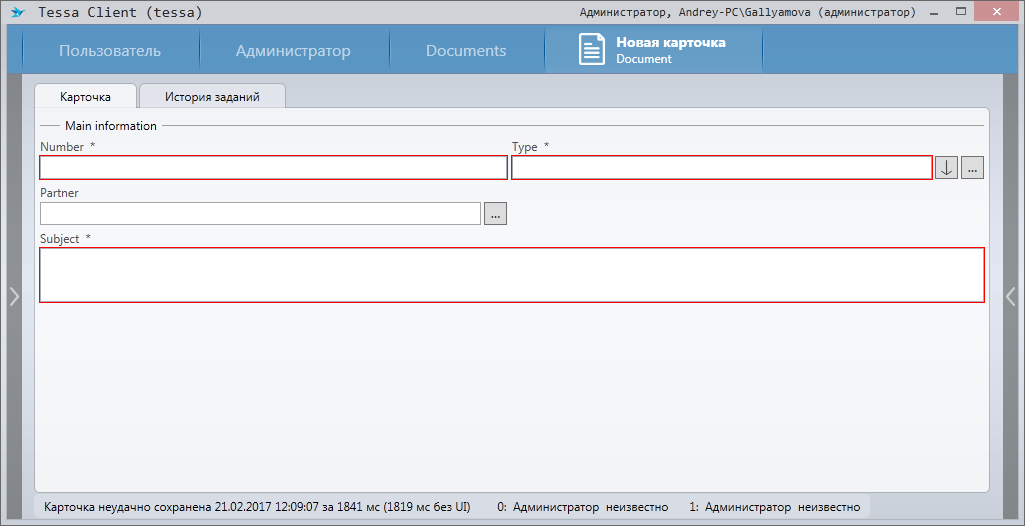Click inside the Type text field
Image resolution: width=1025 pixels, height=526 pixels.
[721, 168]
